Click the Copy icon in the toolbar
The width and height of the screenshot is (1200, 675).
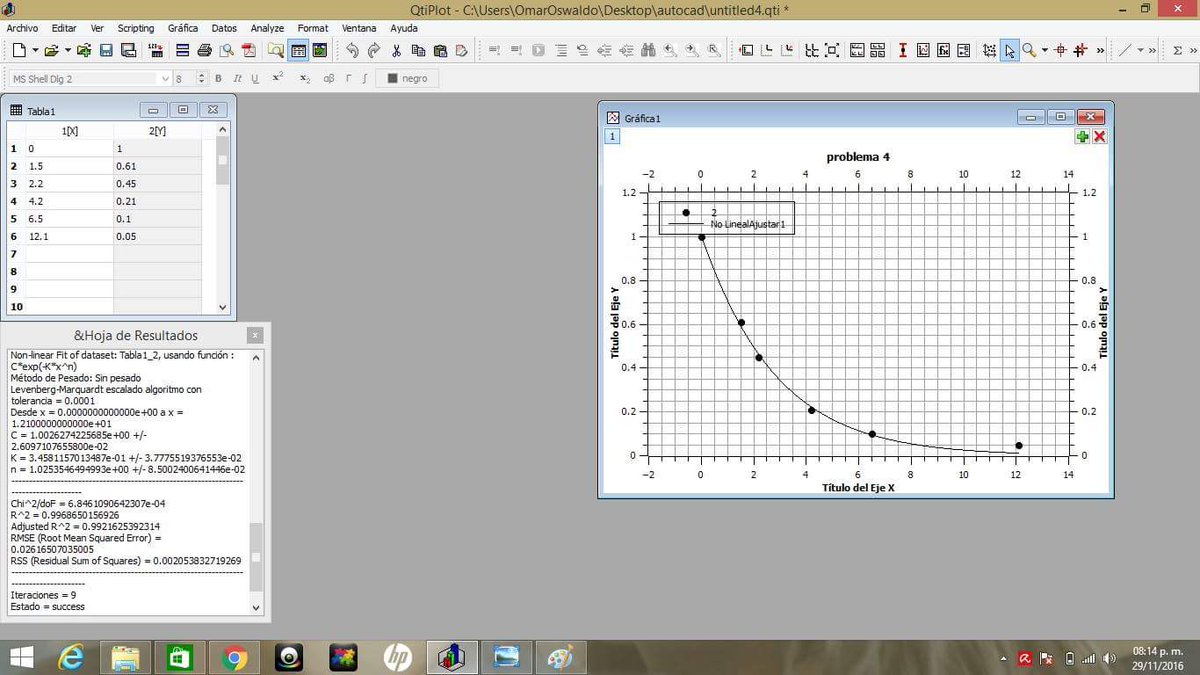tap(418, 50)
